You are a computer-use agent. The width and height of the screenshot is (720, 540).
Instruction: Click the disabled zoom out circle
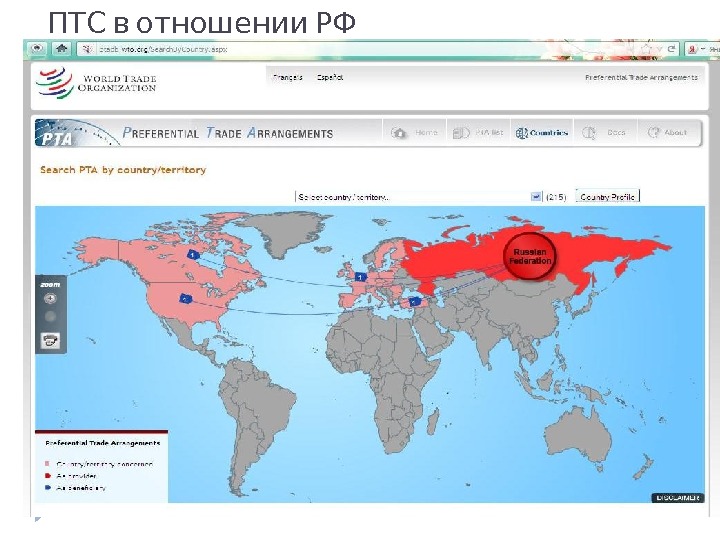tap(50, 316)
